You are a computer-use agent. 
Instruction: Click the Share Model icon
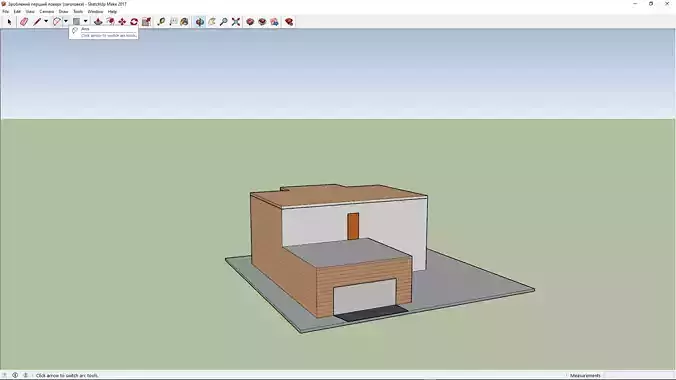coord(262,22)
